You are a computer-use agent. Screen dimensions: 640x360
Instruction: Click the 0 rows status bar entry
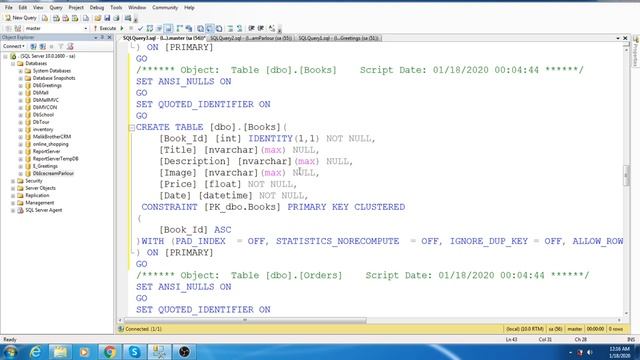[x=616, y=329]
